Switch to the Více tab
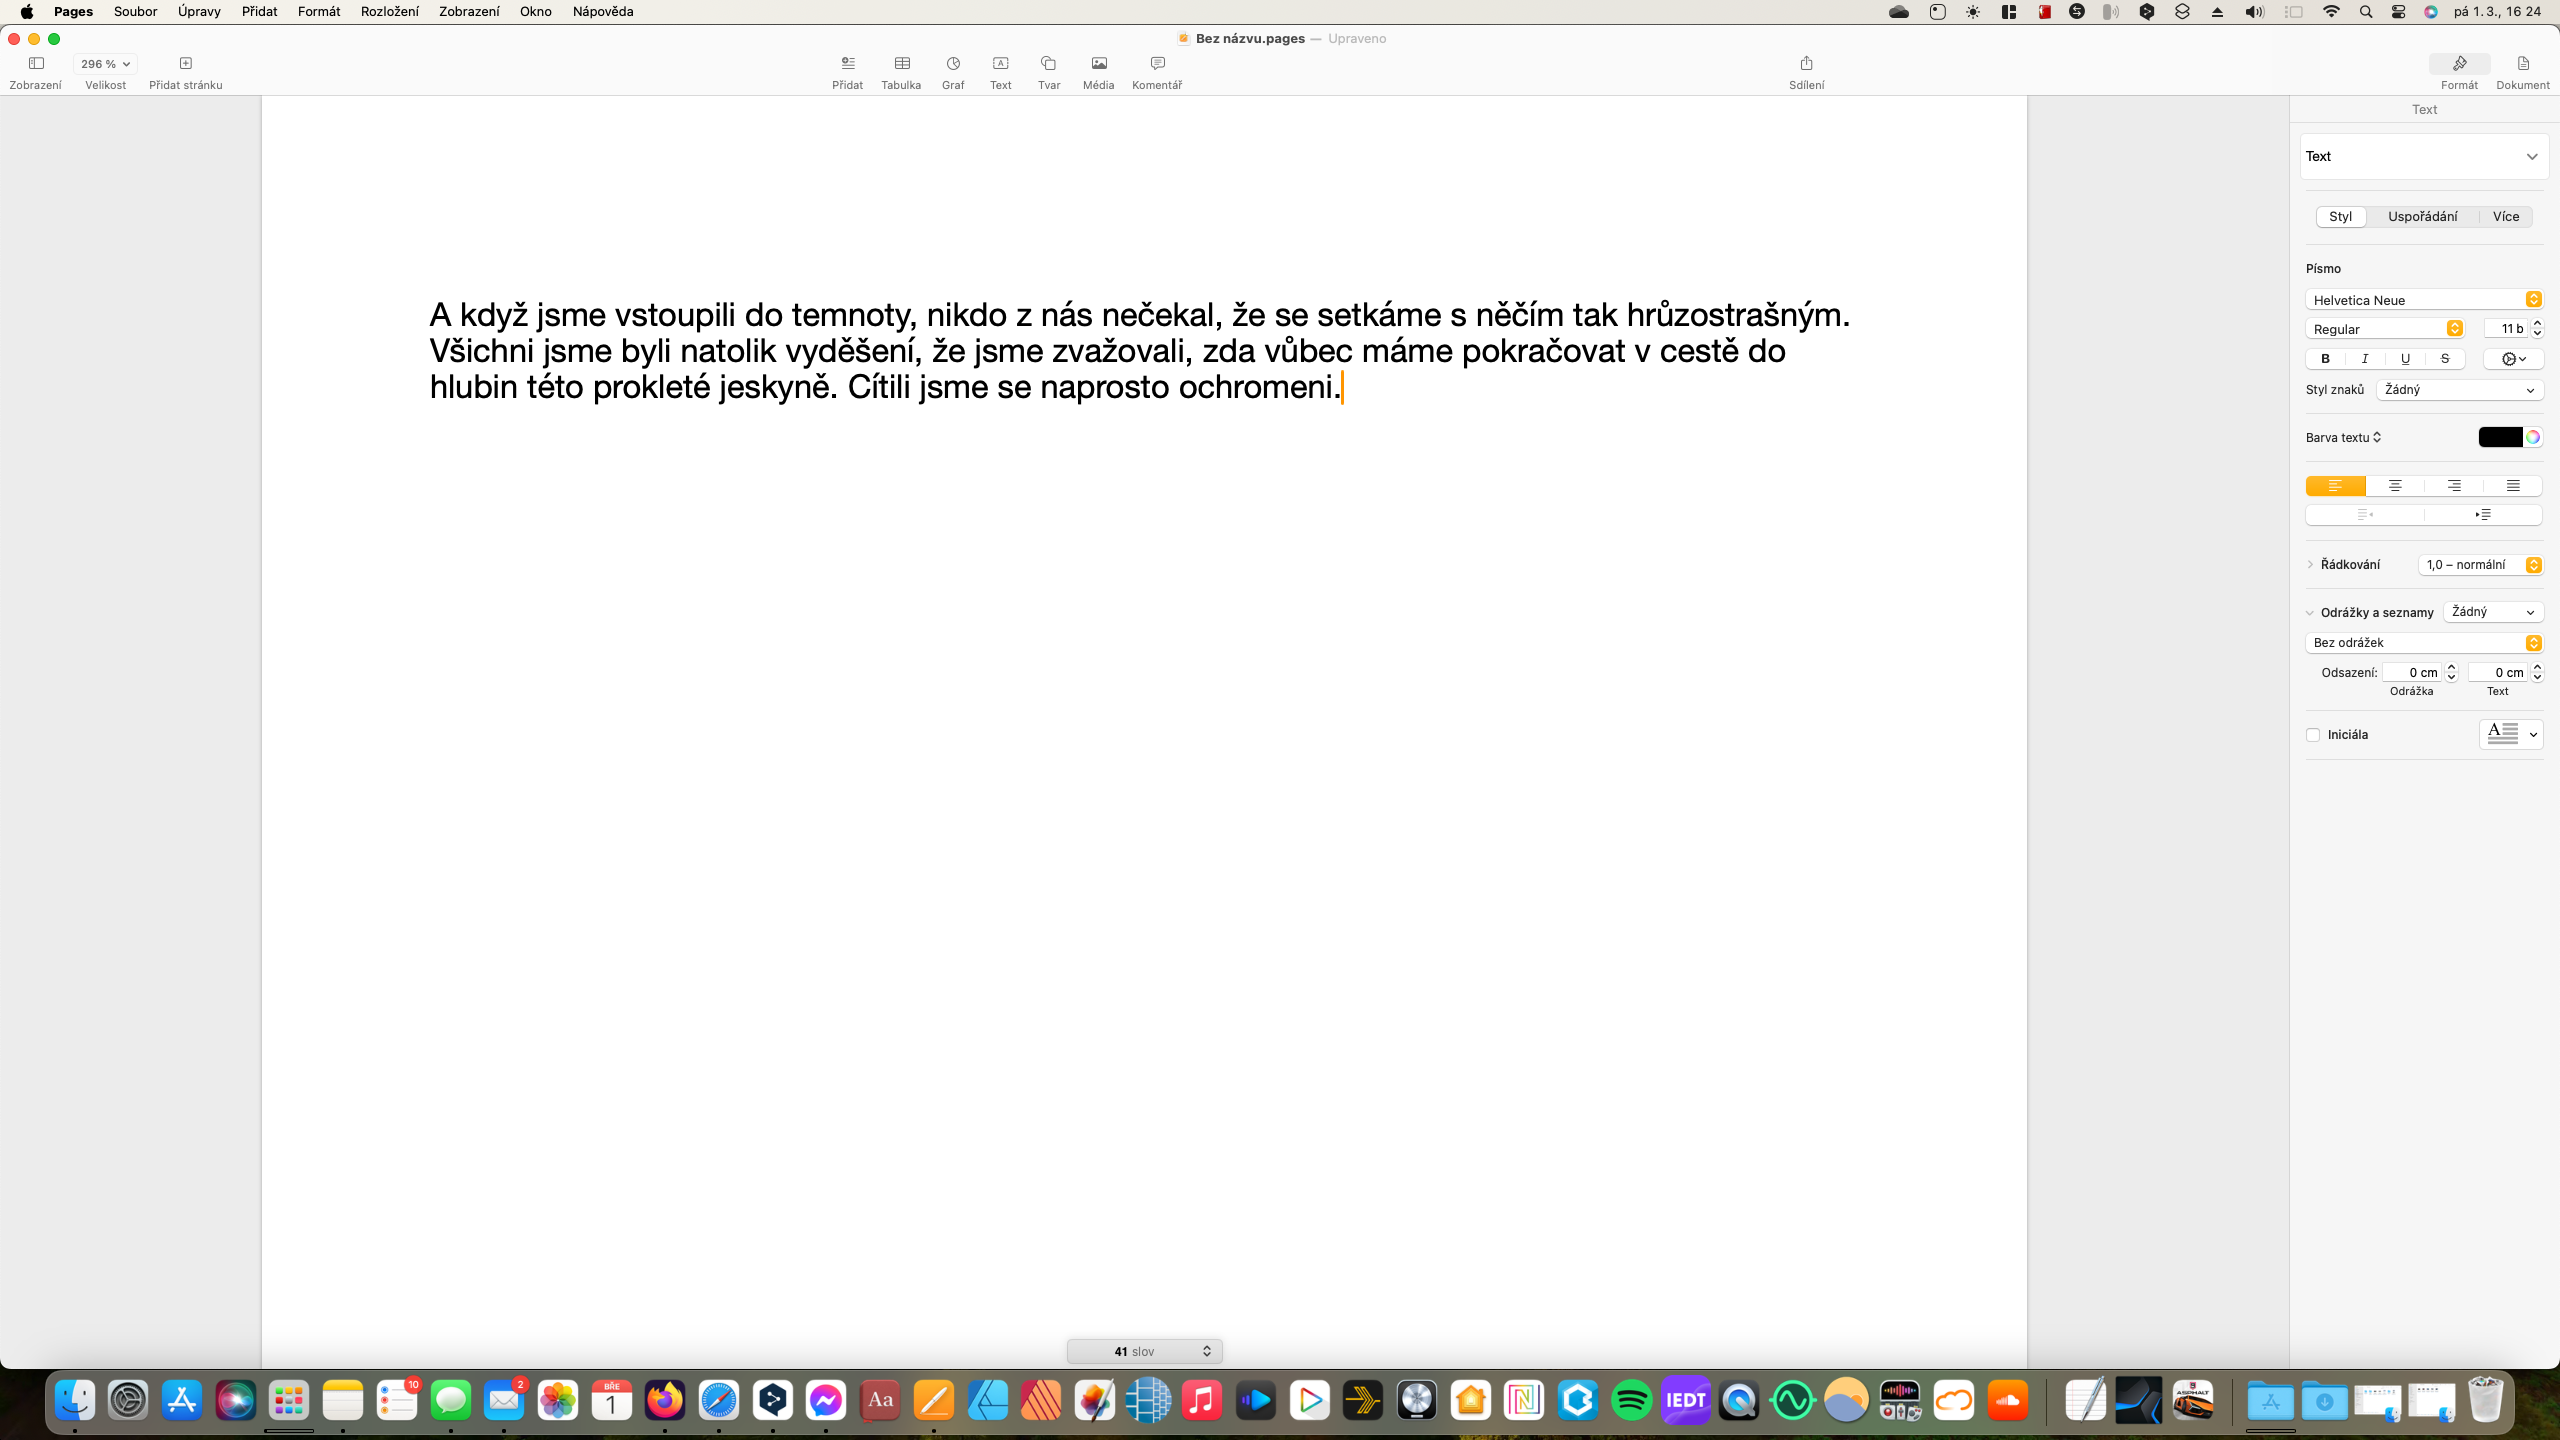This screenshot has width=2560, height=1440. pos(2505,217)
